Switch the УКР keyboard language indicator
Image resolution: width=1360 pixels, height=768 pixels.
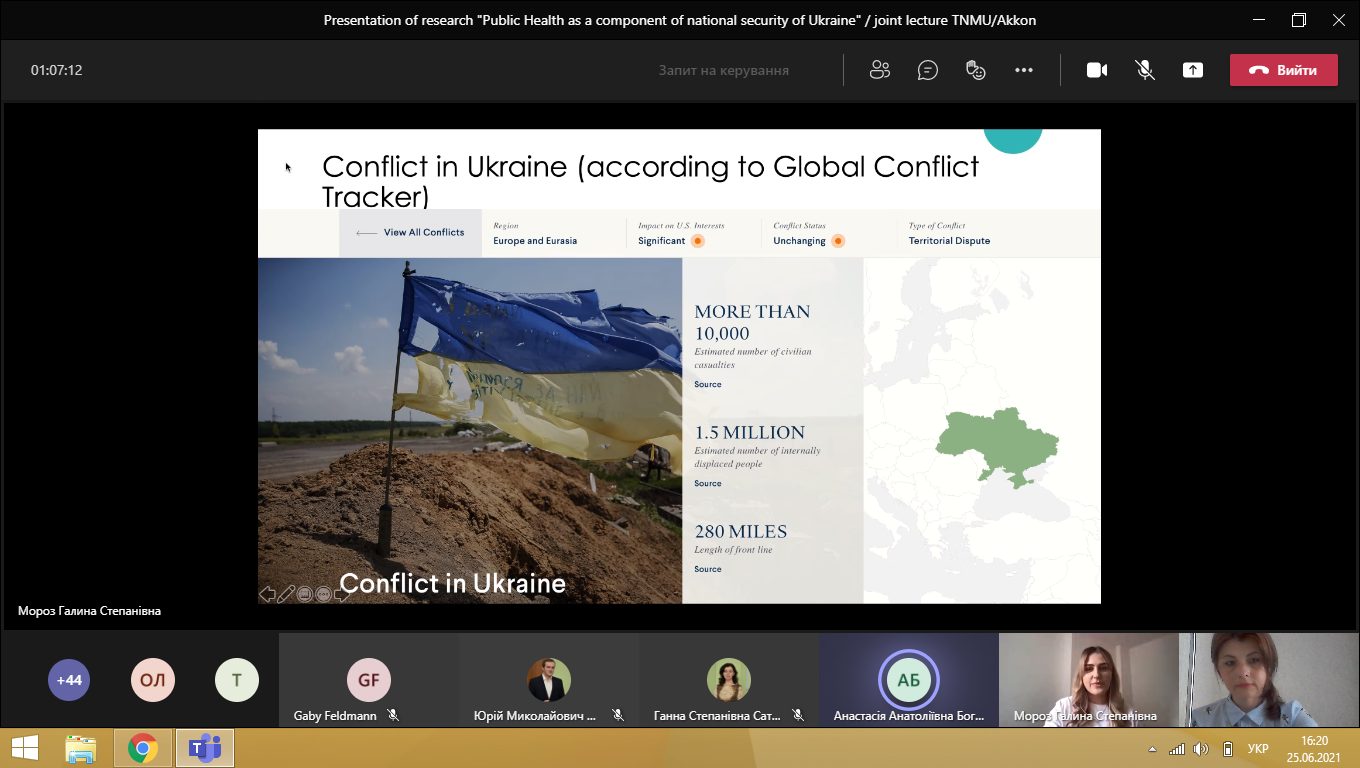1259,749
